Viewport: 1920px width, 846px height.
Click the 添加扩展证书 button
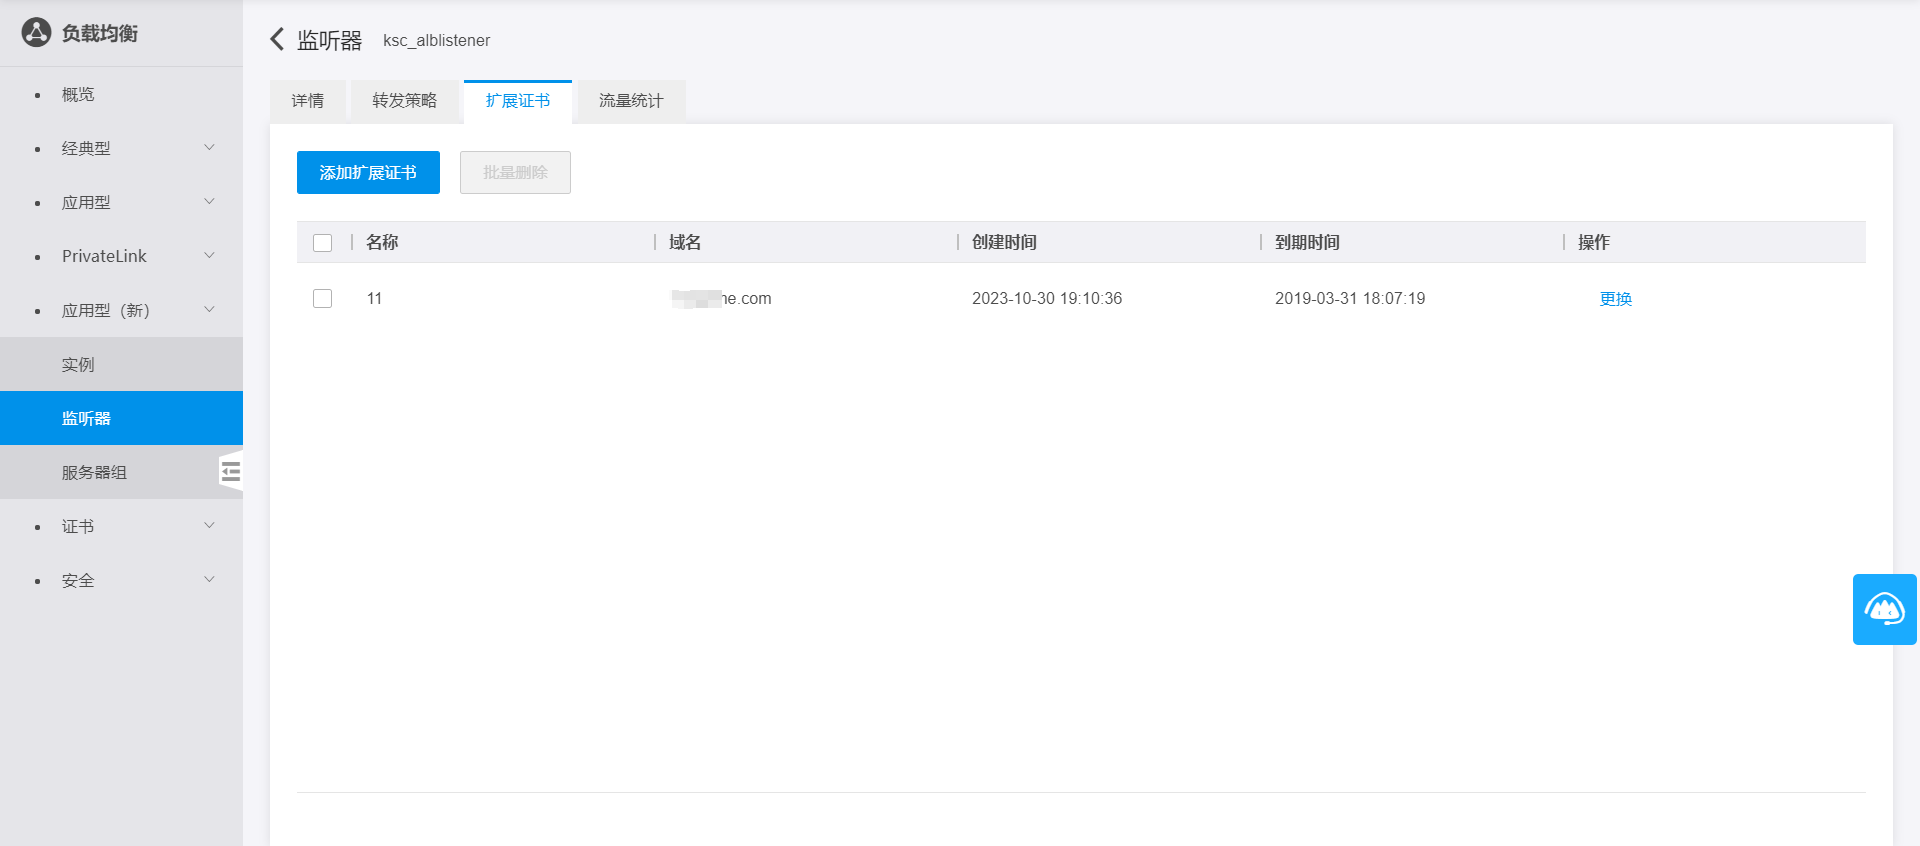tap(368, 173)
